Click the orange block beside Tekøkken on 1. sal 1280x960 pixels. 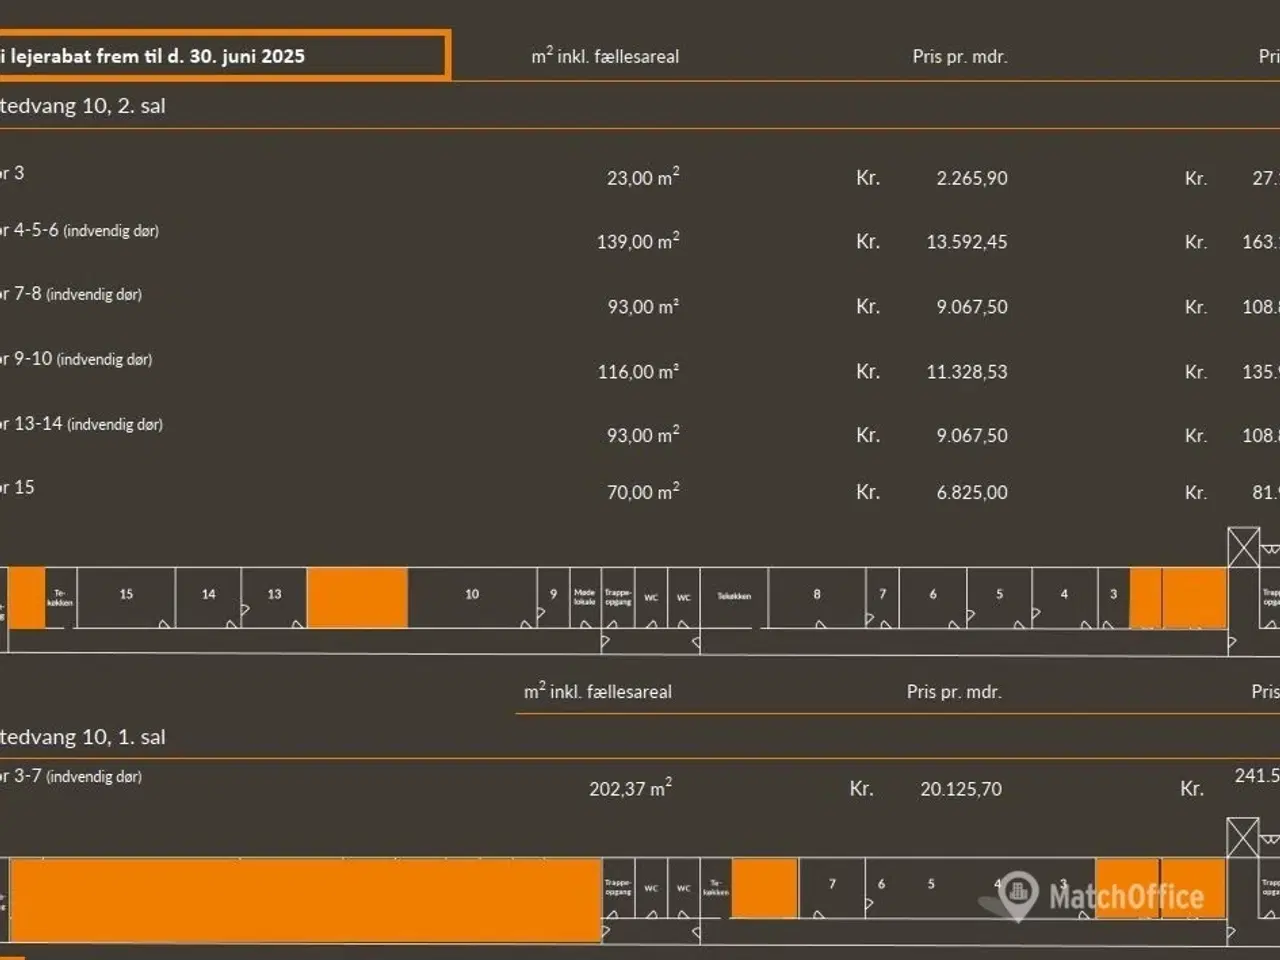click(x=765, y=888)
